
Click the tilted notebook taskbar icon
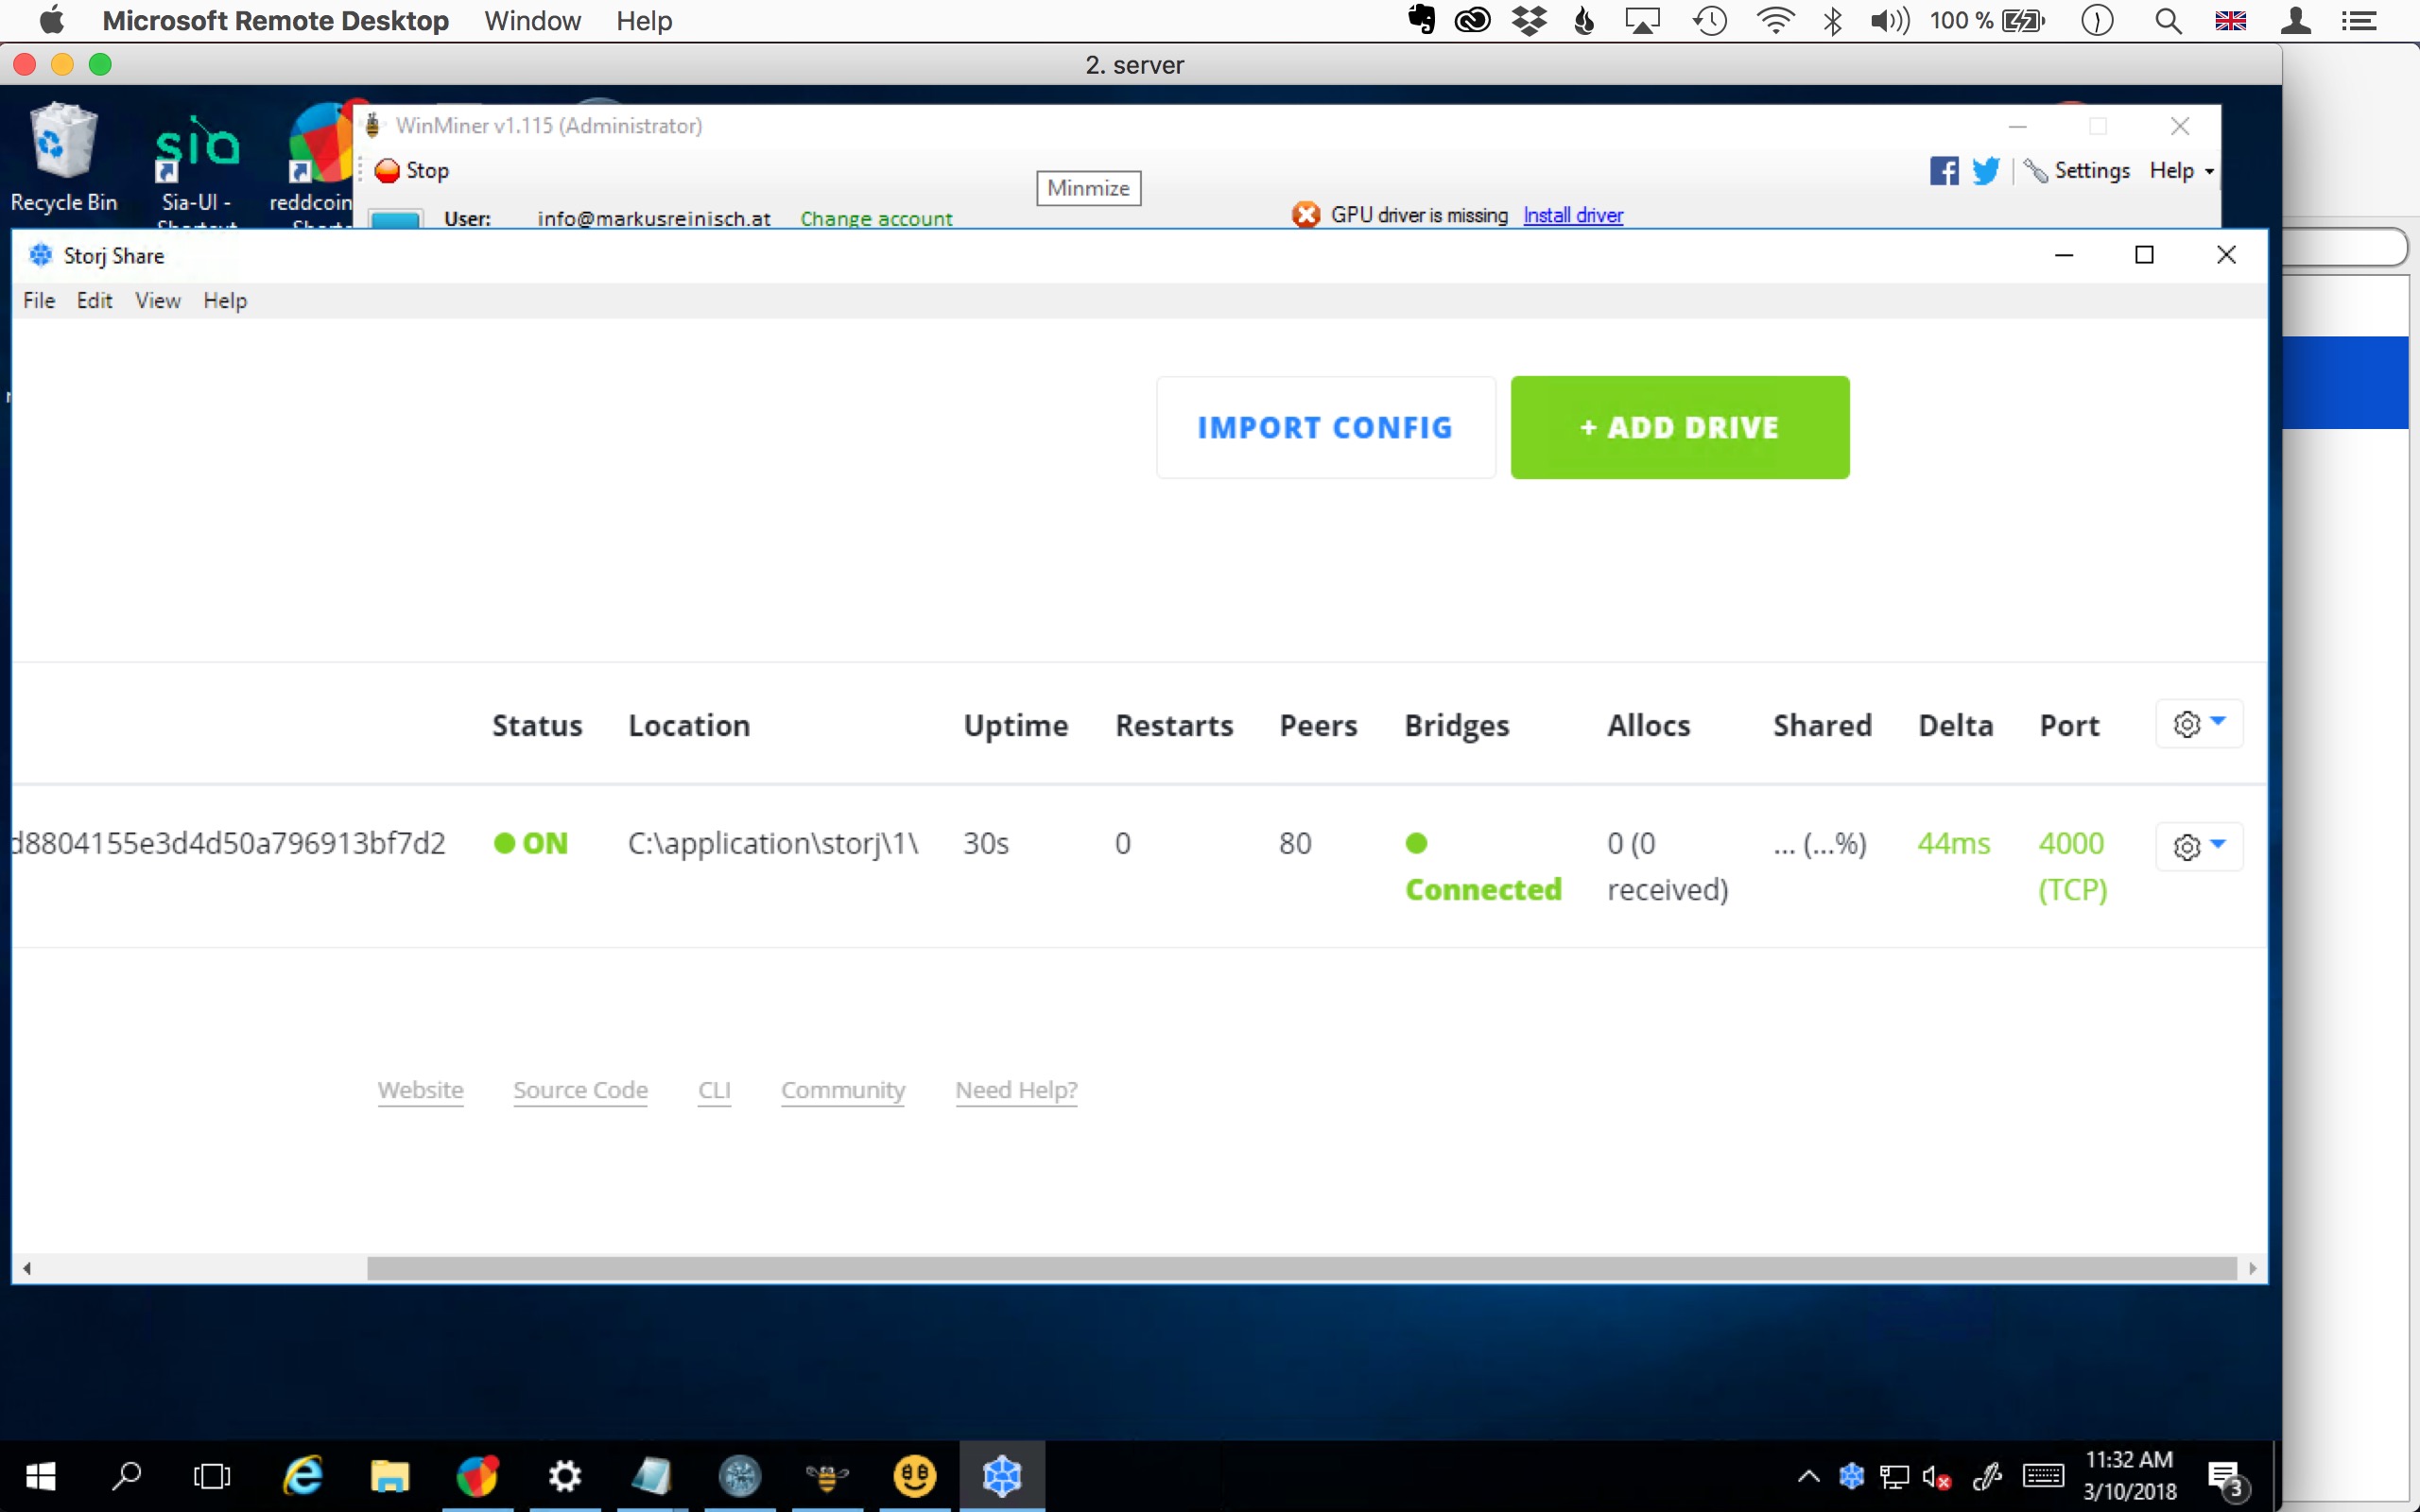coord(651,1476)
